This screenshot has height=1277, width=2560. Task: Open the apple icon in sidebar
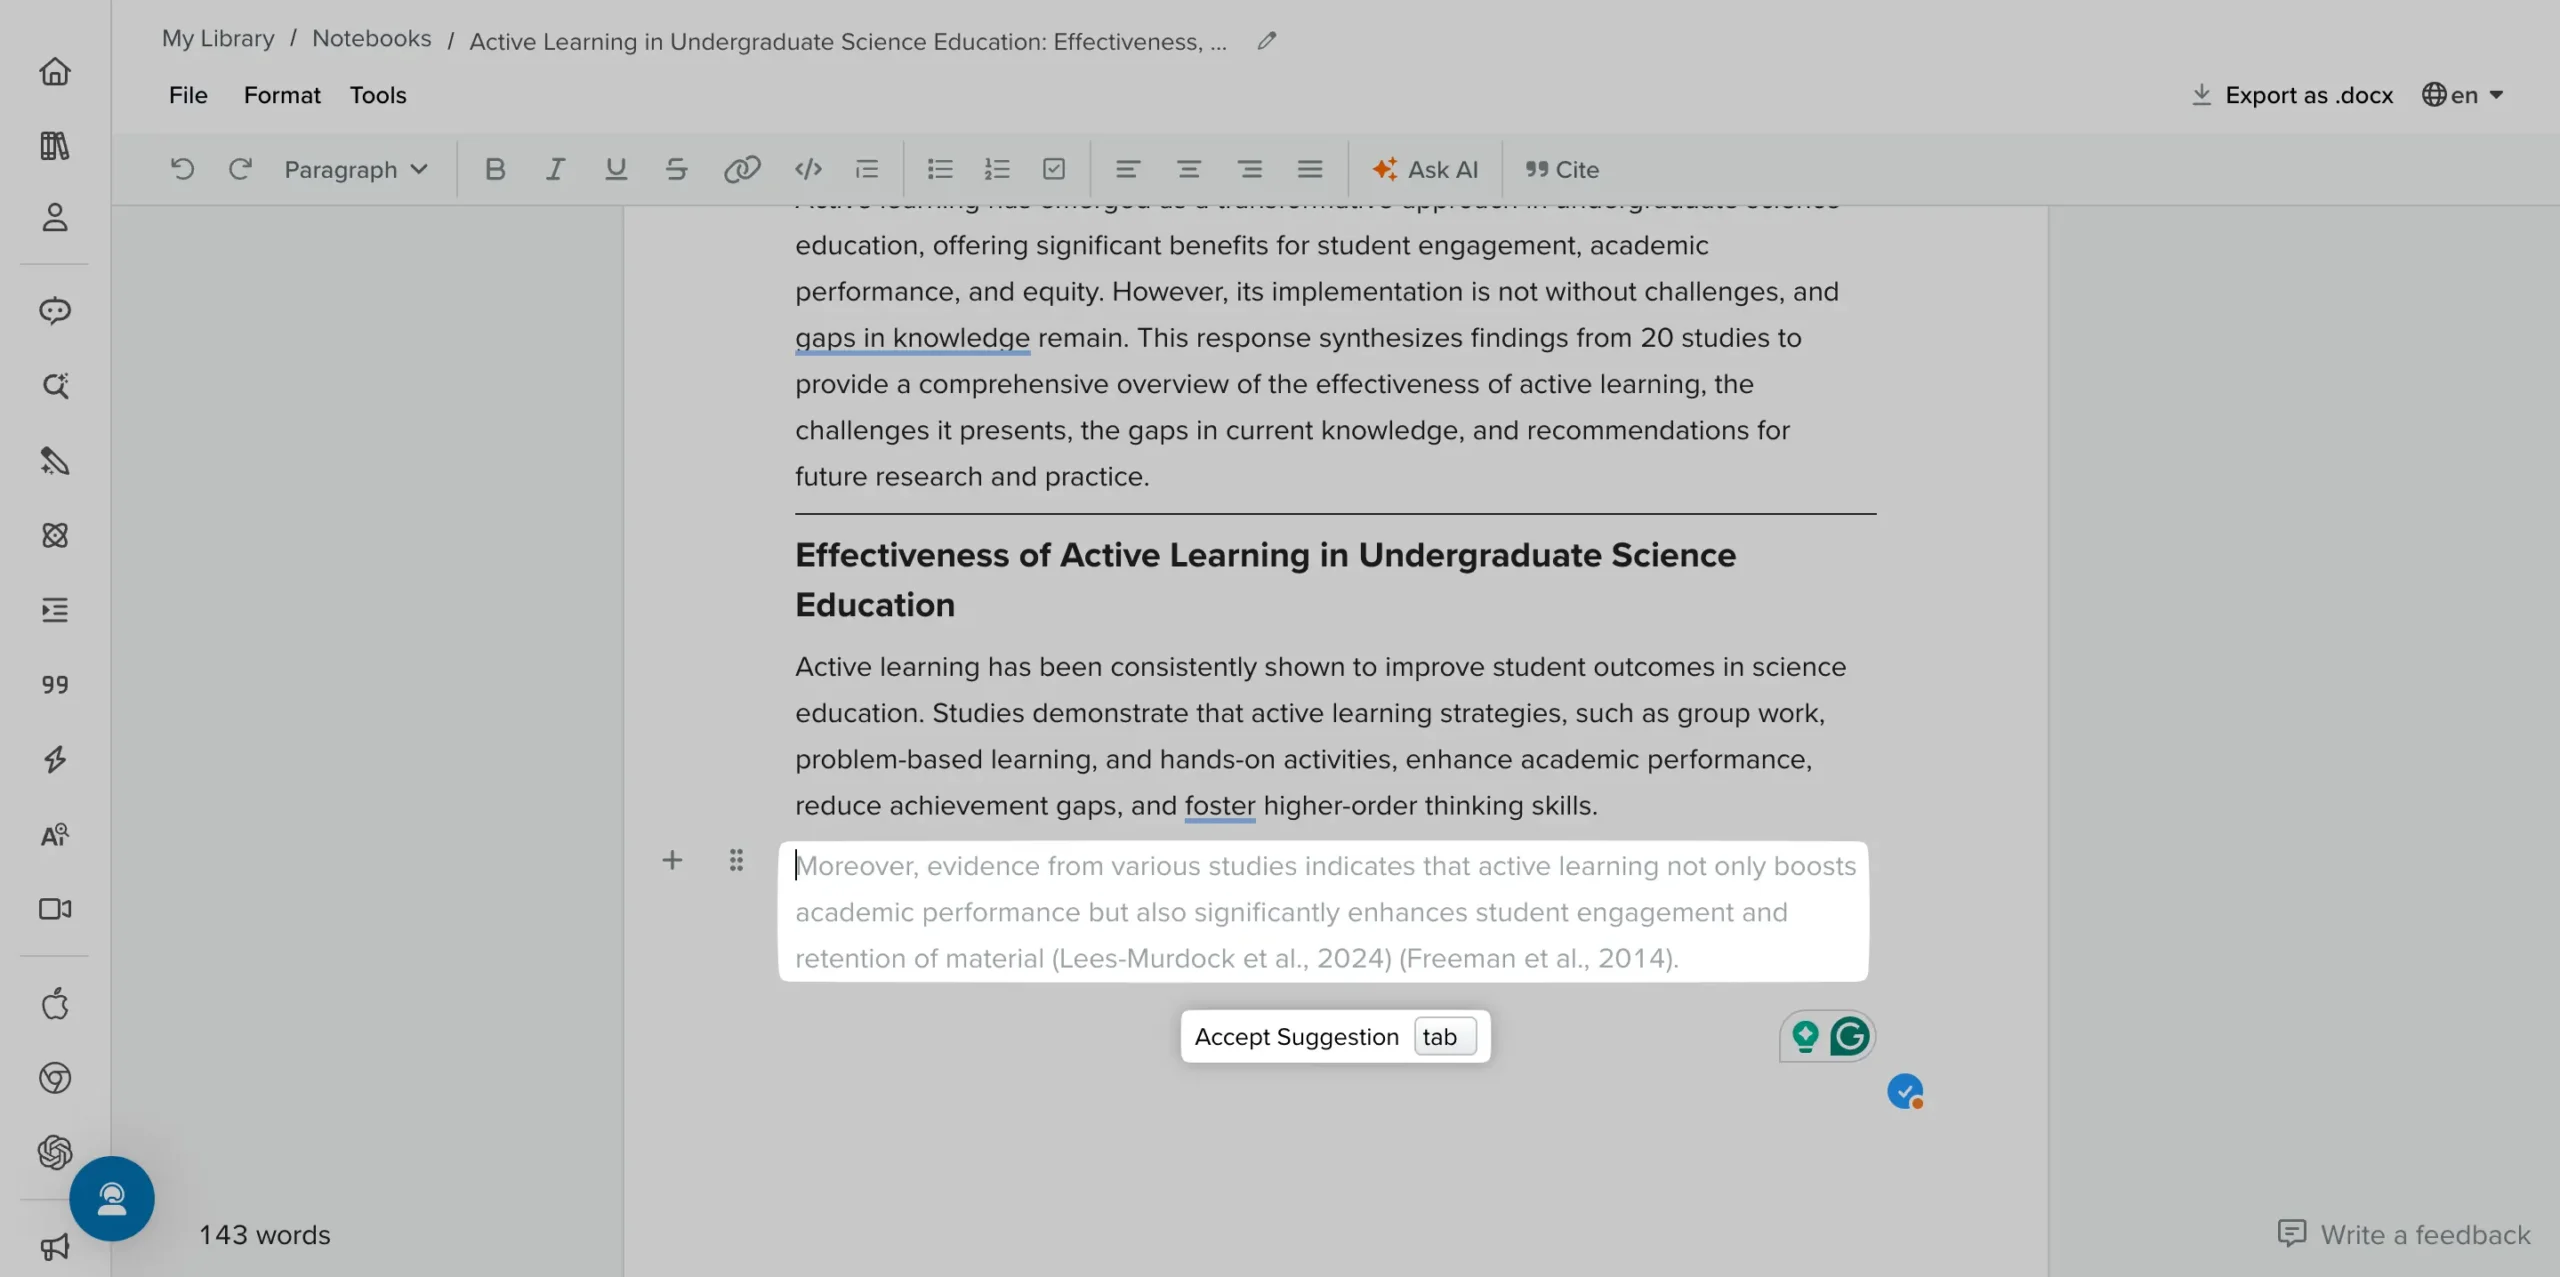point(55,1003)
